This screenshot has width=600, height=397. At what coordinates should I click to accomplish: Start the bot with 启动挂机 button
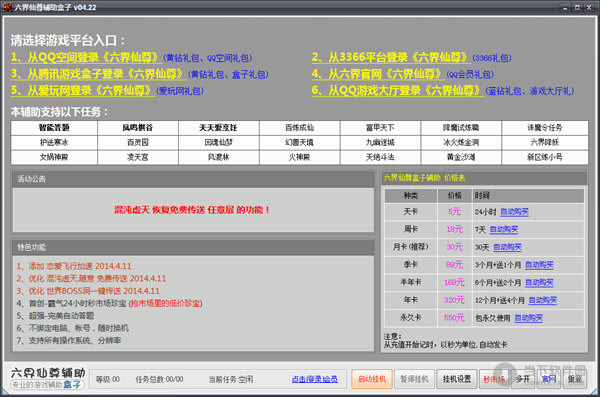click(x=372, y=379)
